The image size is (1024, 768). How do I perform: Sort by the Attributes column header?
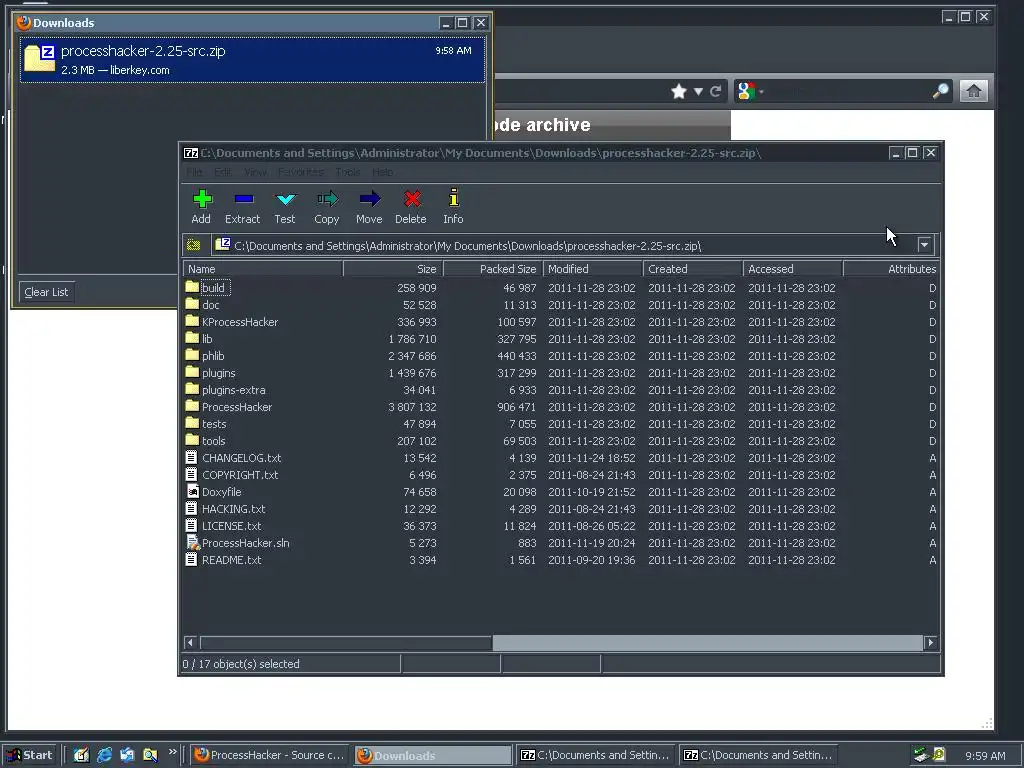point(891,268)
